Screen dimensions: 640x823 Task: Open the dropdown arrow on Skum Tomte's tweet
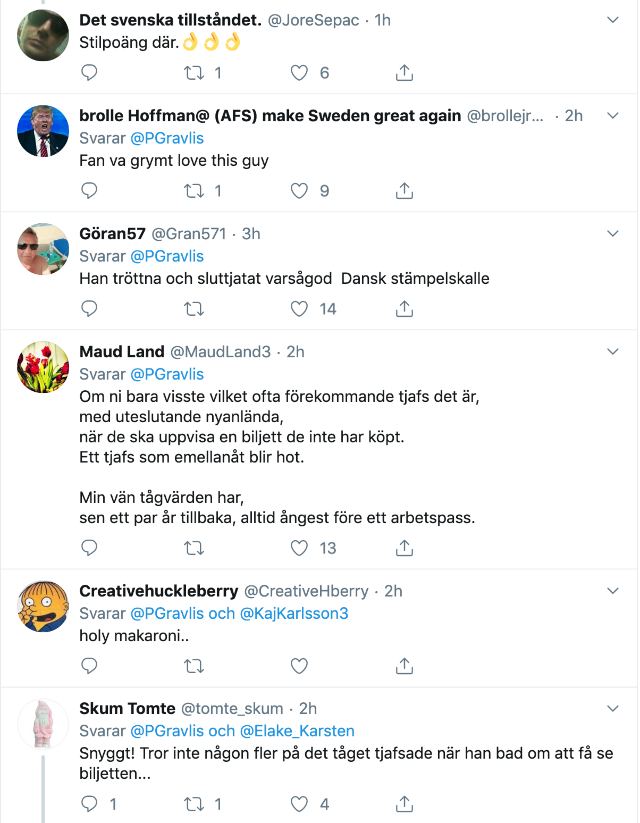tap(613, 708)
